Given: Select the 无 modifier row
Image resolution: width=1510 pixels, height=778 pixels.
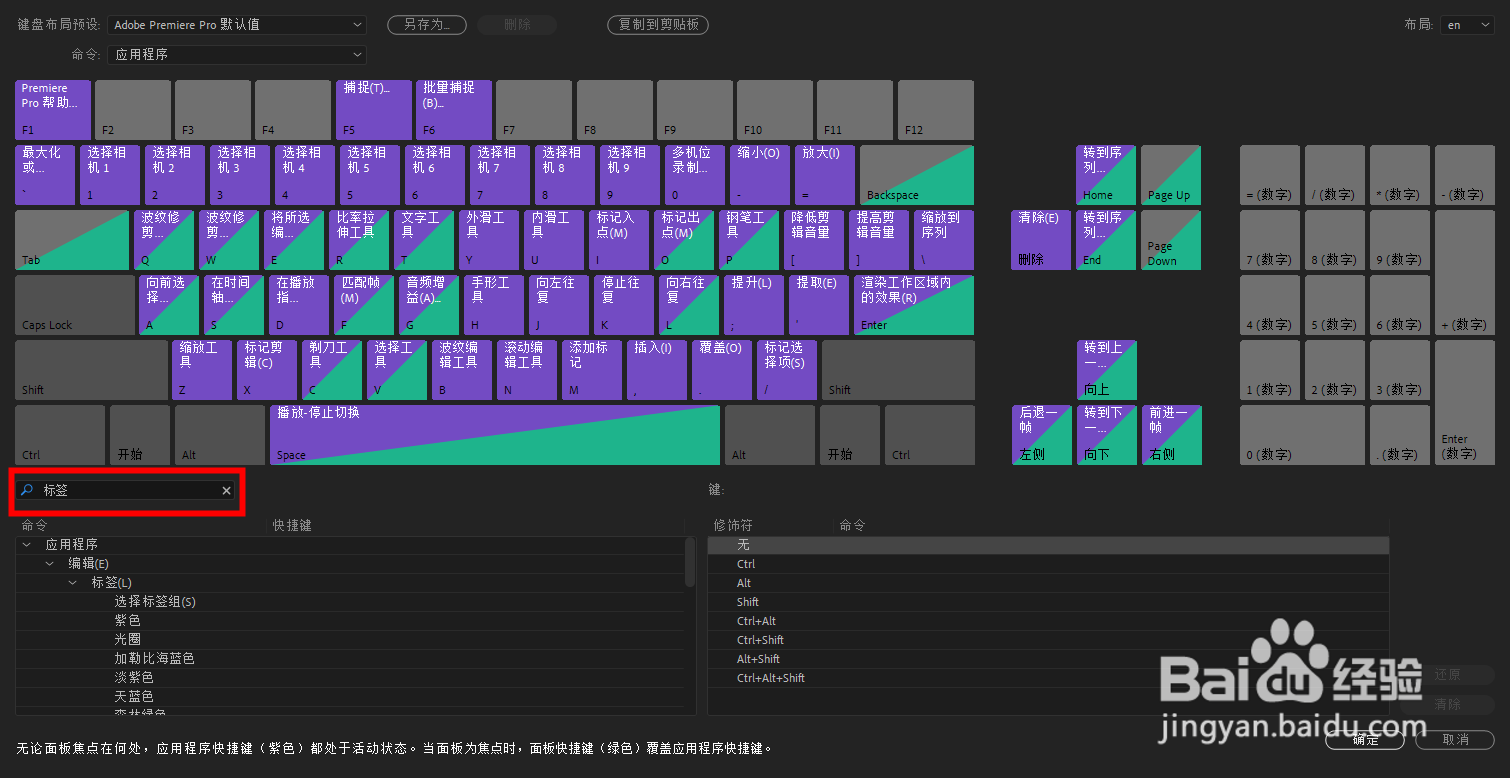Looking at the screenshot, I should coord(1048,545).
